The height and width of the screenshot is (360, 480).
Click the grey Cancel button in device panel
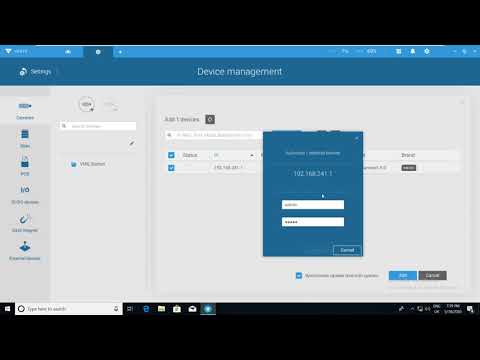pos(433,275)
